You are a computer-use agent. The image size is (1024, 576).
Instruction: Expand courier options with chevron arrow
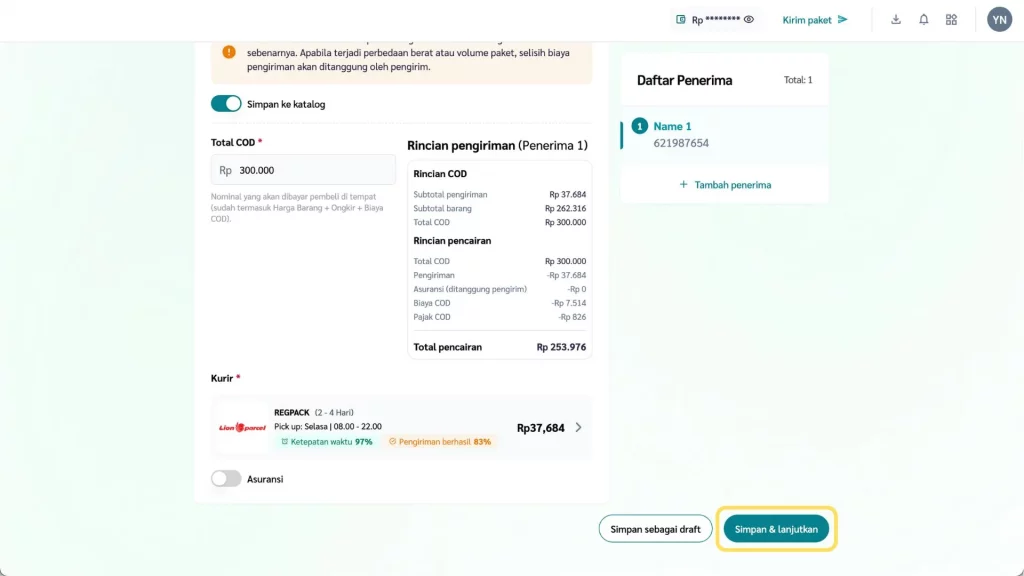[x=578, y=428]
